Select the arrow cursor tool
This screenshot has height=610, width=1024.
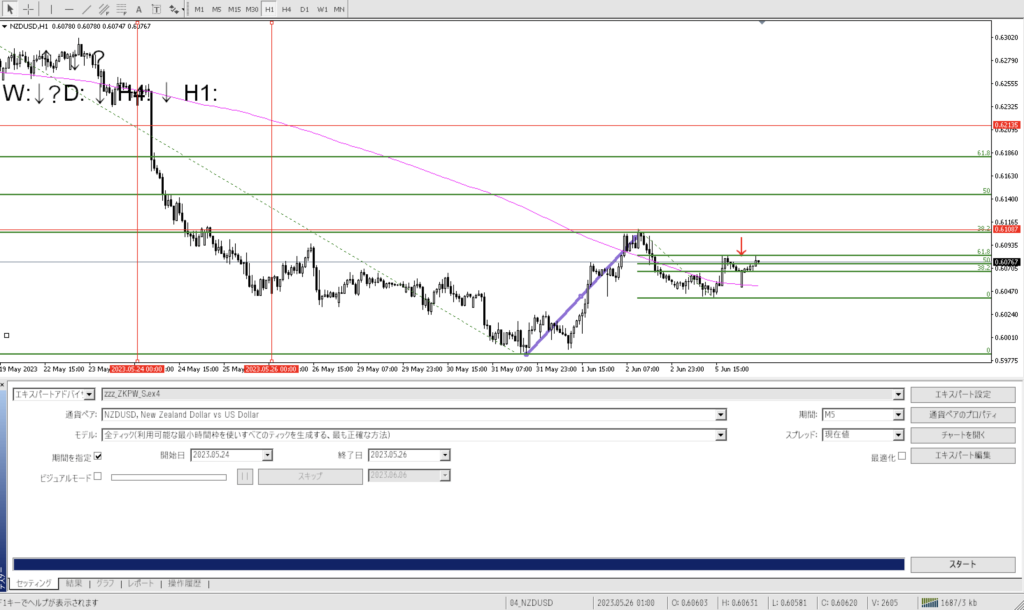pyautogui.click(x=9, y=9)
